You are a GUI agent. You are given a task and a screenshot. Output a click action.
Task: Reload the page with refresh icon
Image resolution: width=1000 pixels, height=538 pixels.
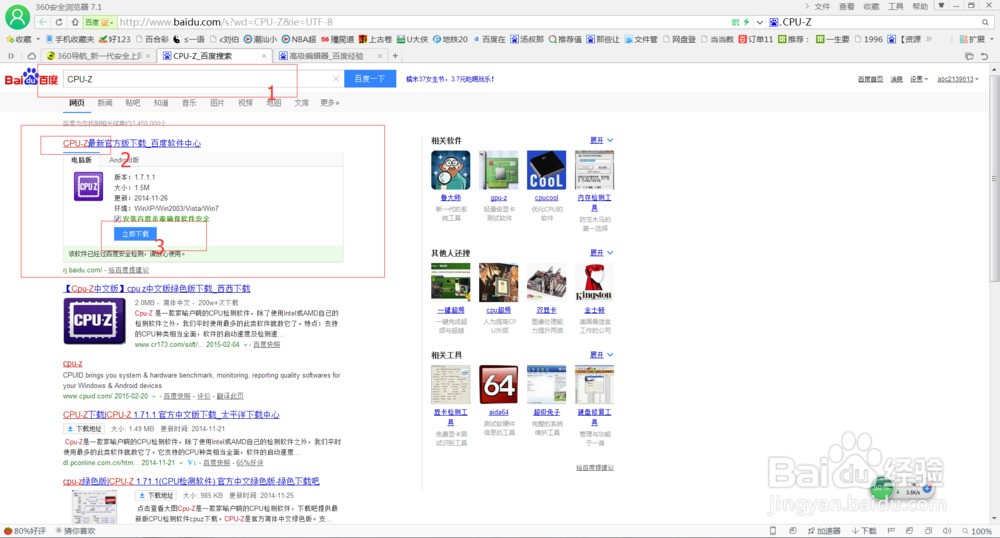pyautogui.click(x=59, y=22)
